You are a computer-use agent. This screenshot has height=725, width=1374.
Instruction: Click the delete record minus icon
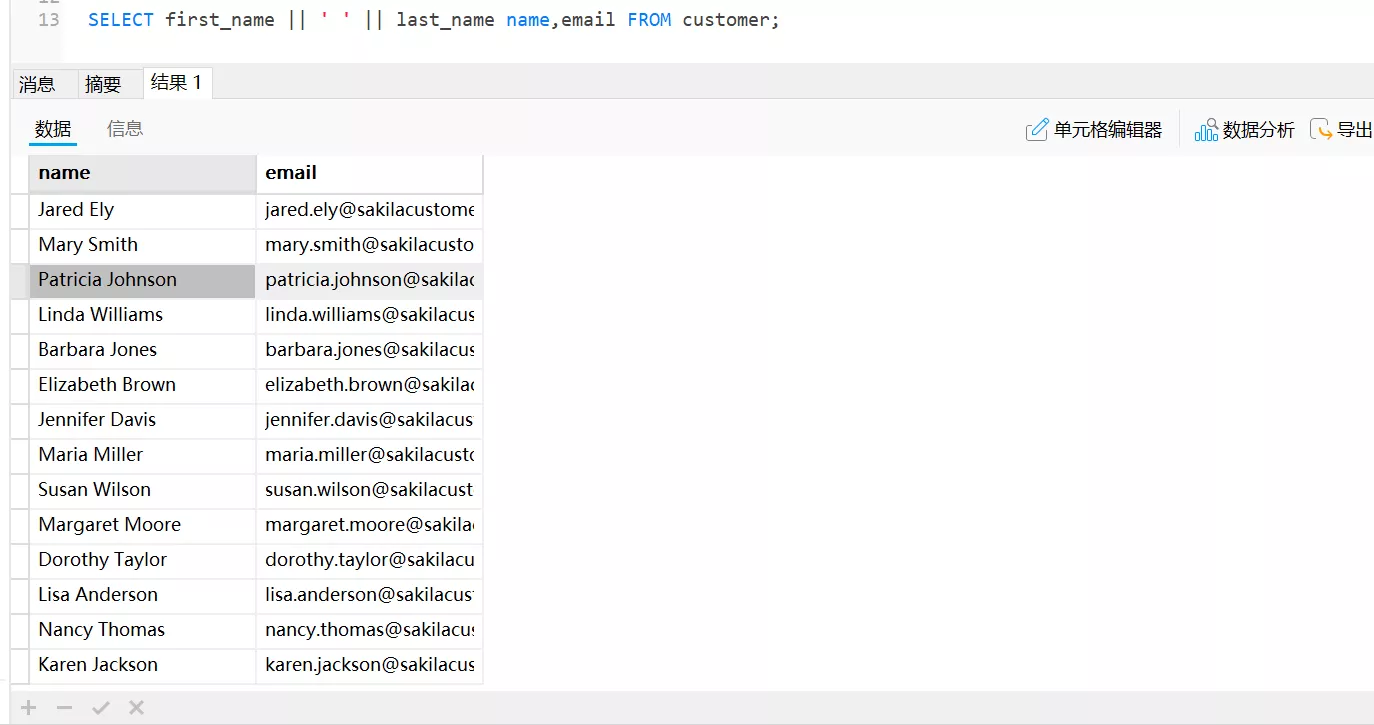pyautogui.click(x=65, y=708)
